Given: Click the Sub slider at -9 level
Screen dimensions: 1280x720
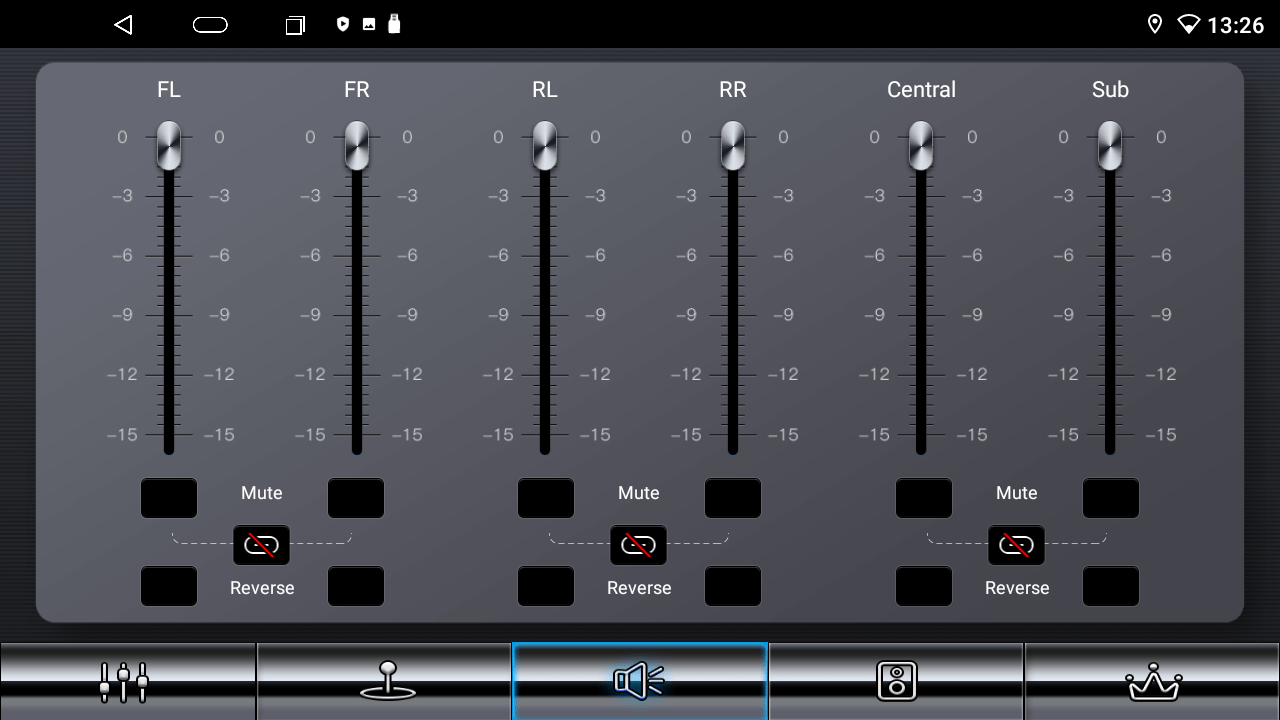Looking at the screenshot, I should (1110, 315).
